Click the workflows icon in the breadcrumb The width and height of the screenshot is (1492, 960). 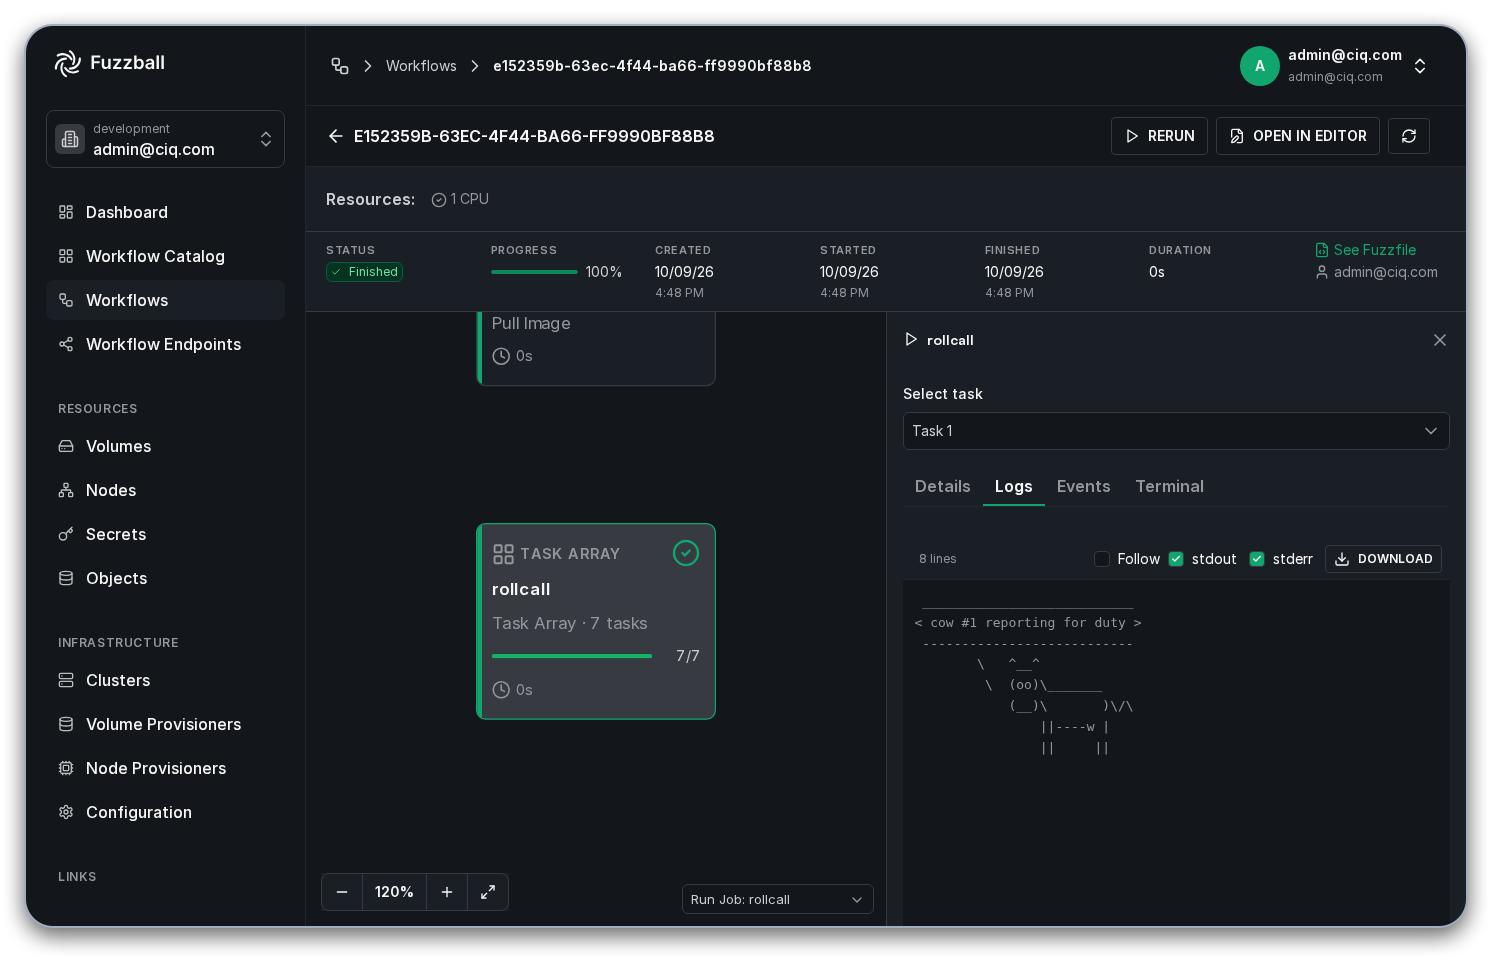coord(340,66)
